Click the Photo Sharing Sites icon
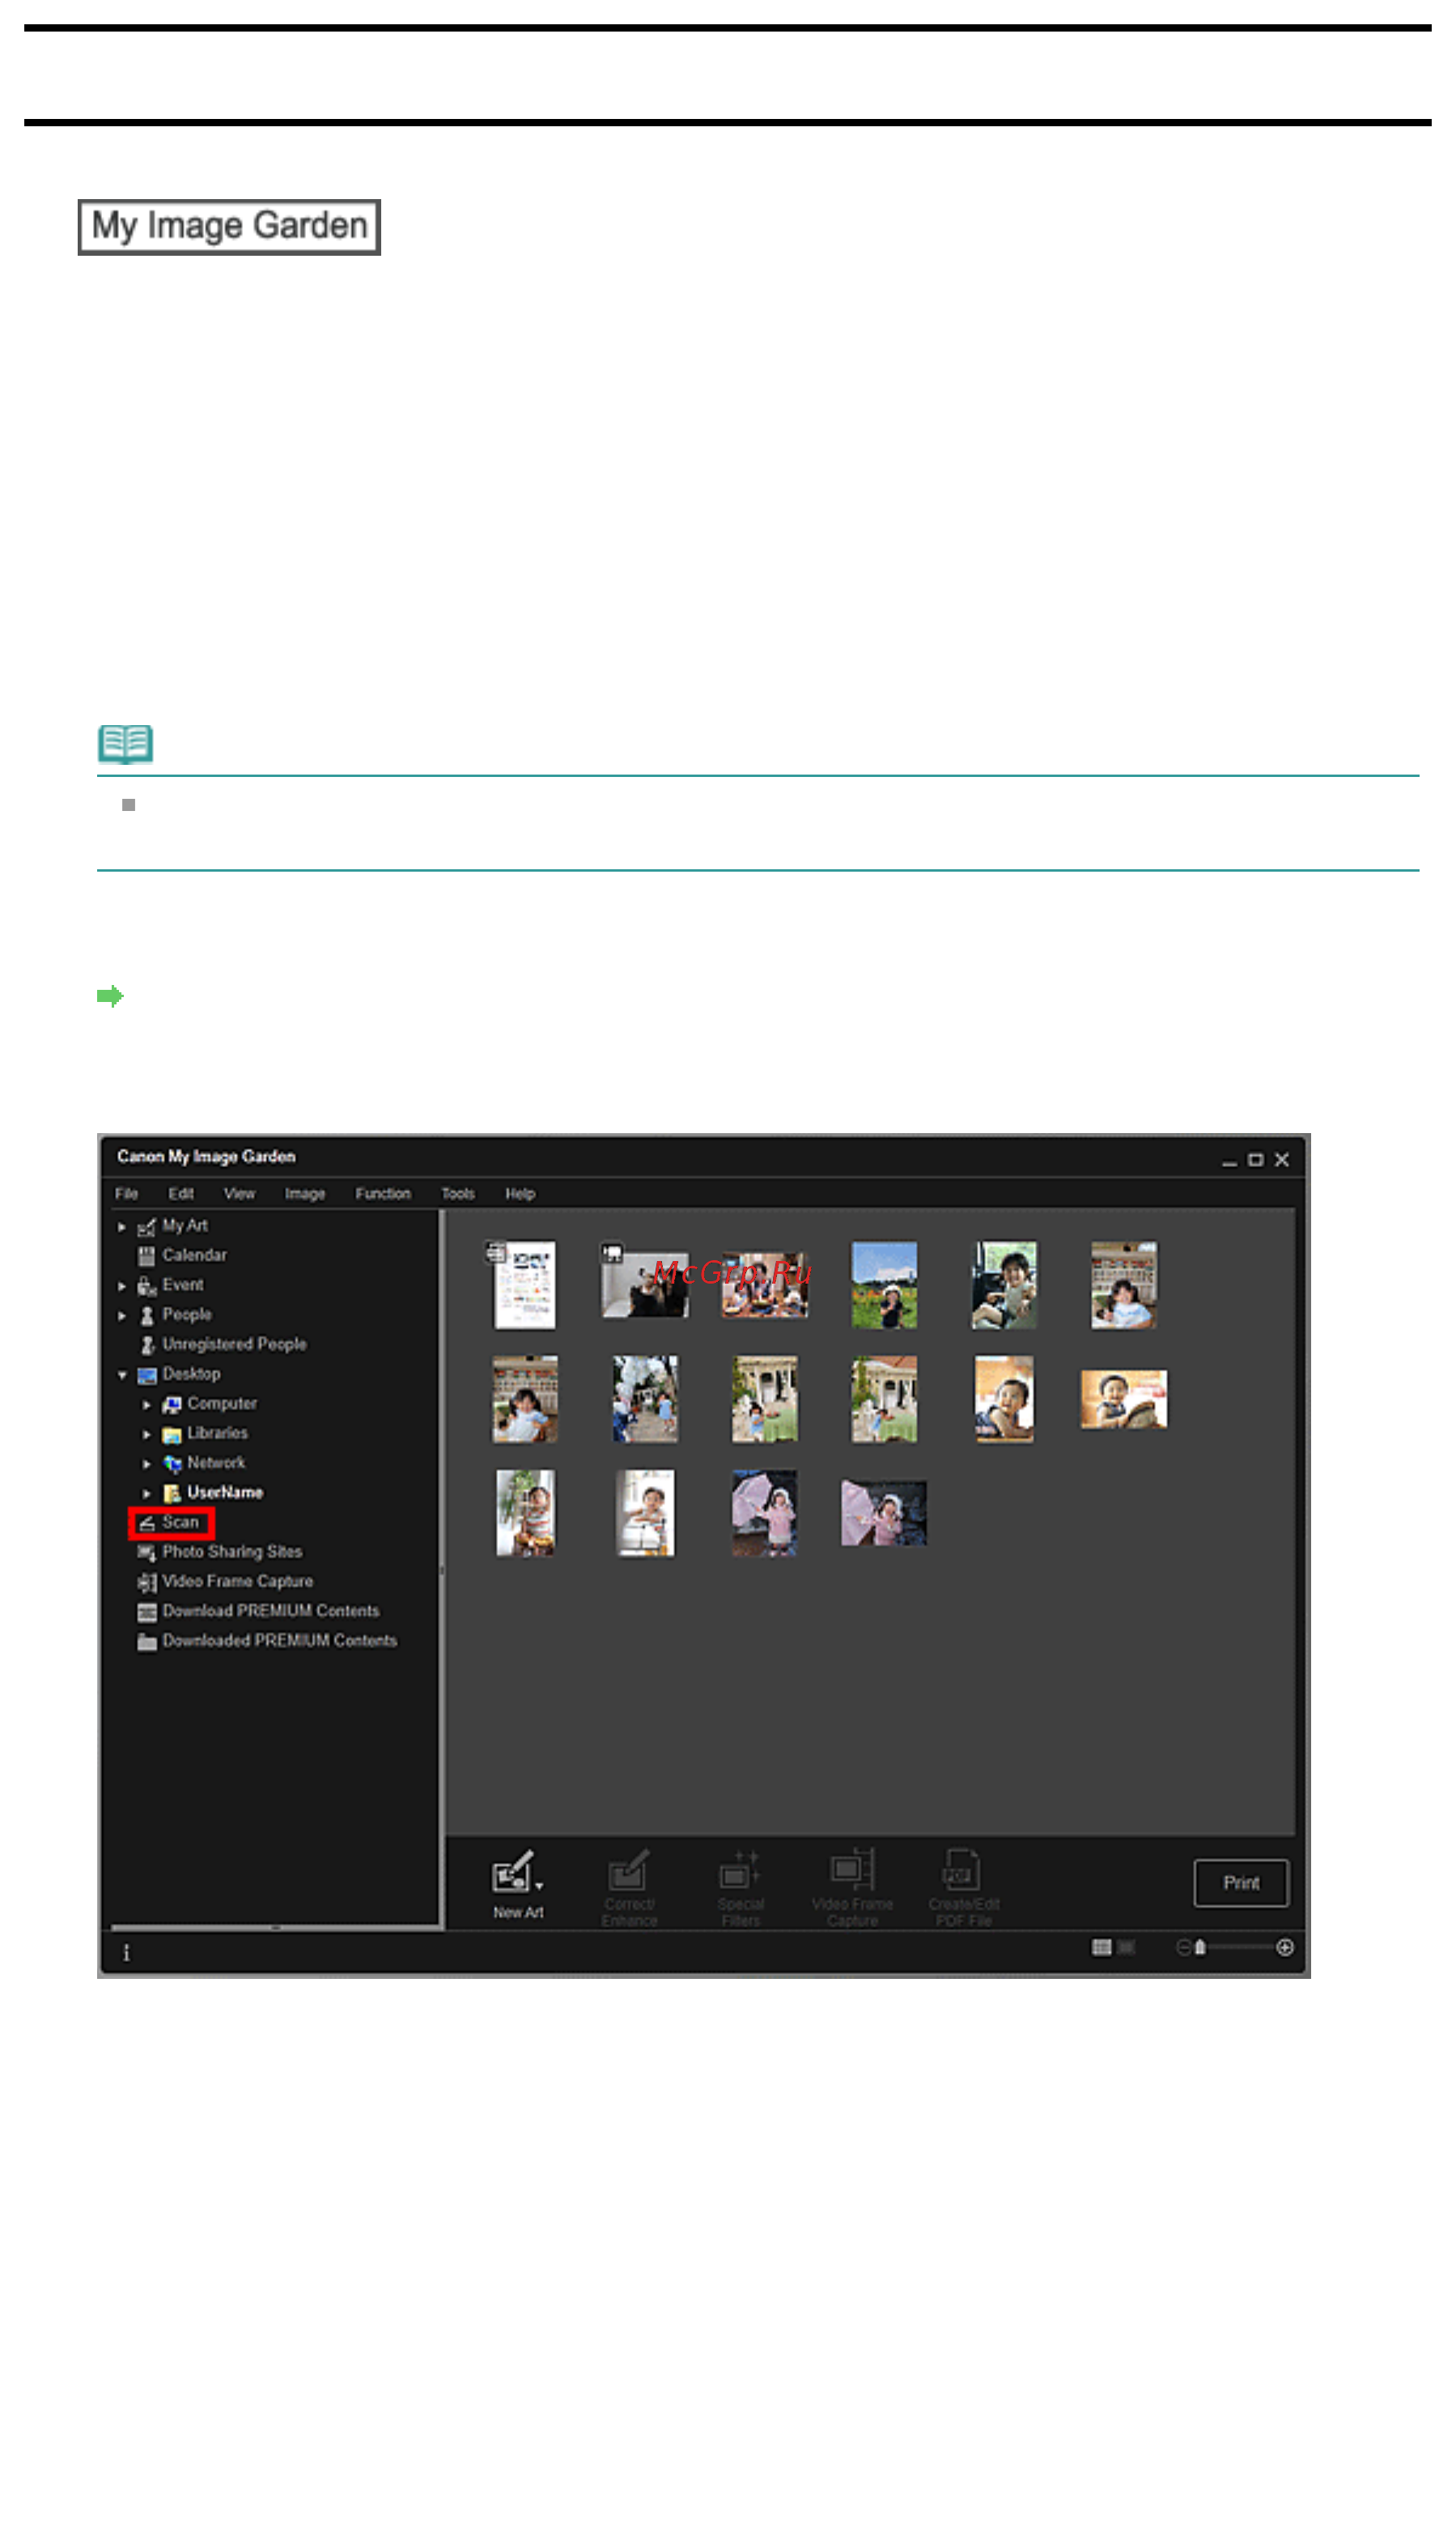Viewport: 1456px width, 2543px height. pyautogui.click(x=146, y=1553)
